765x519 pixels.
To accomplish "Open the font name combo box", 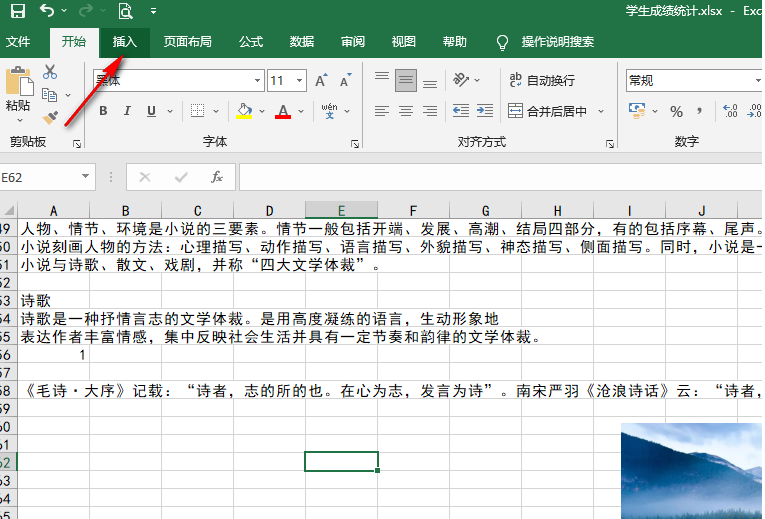I will (179, 80).
